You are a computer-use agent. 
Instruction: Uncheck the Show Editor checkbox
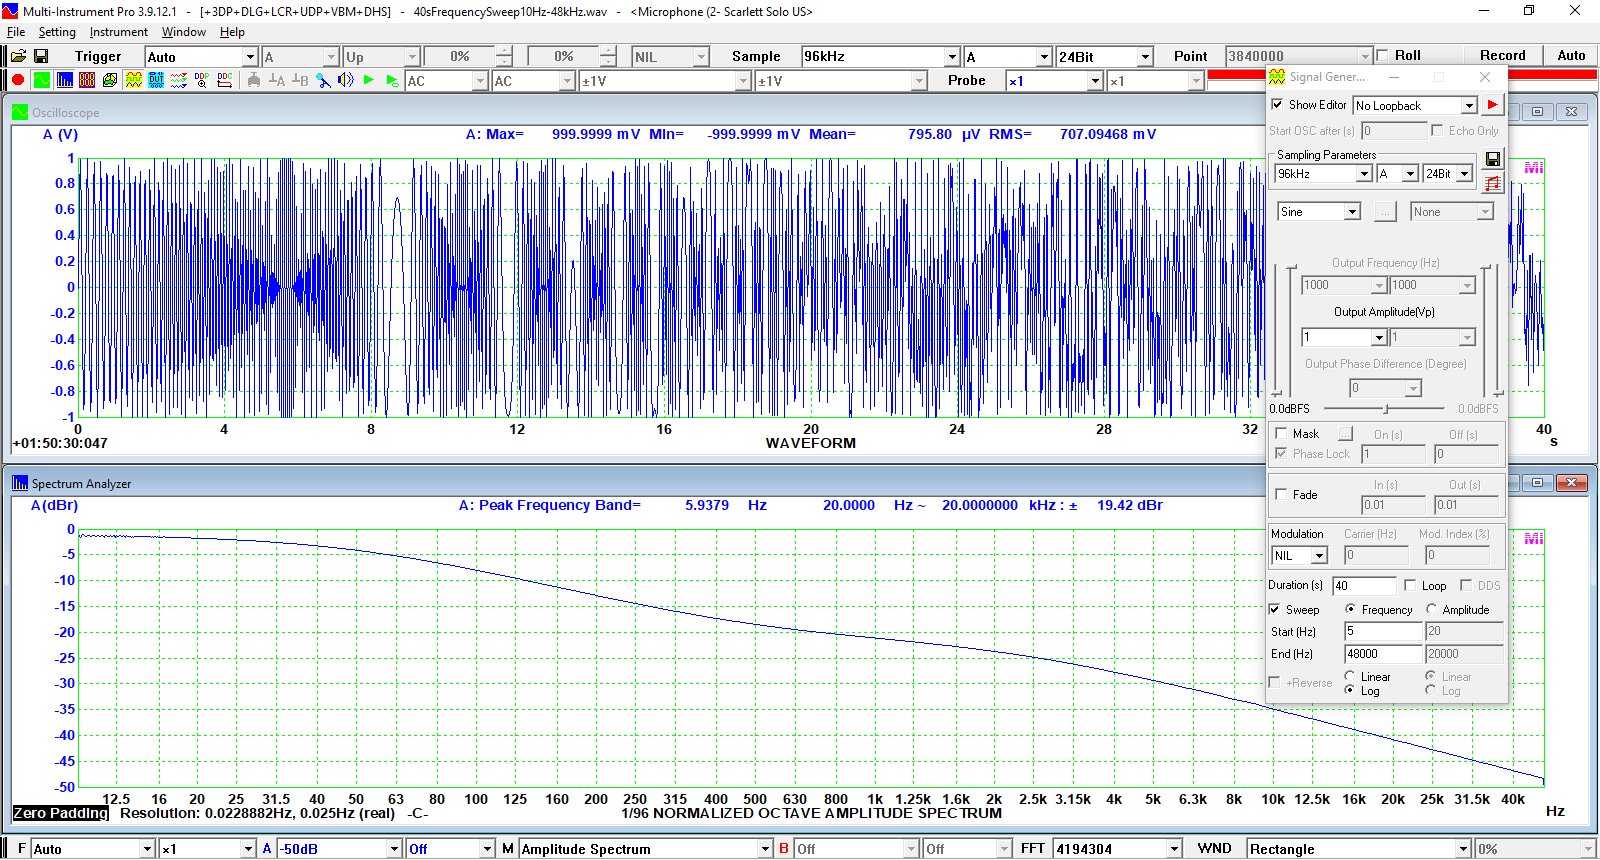(x=1277, y=105)
